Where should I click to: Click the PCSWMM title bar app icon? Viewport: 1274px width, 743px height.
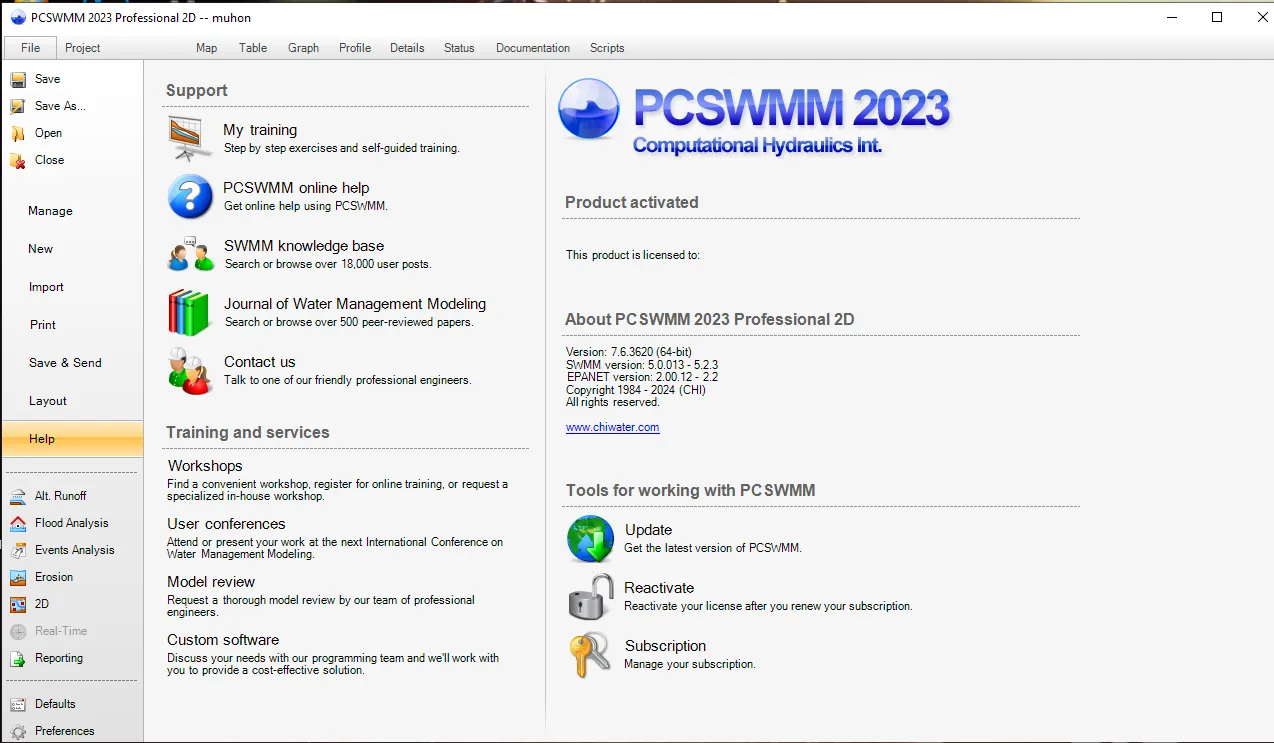pos(18,17)
